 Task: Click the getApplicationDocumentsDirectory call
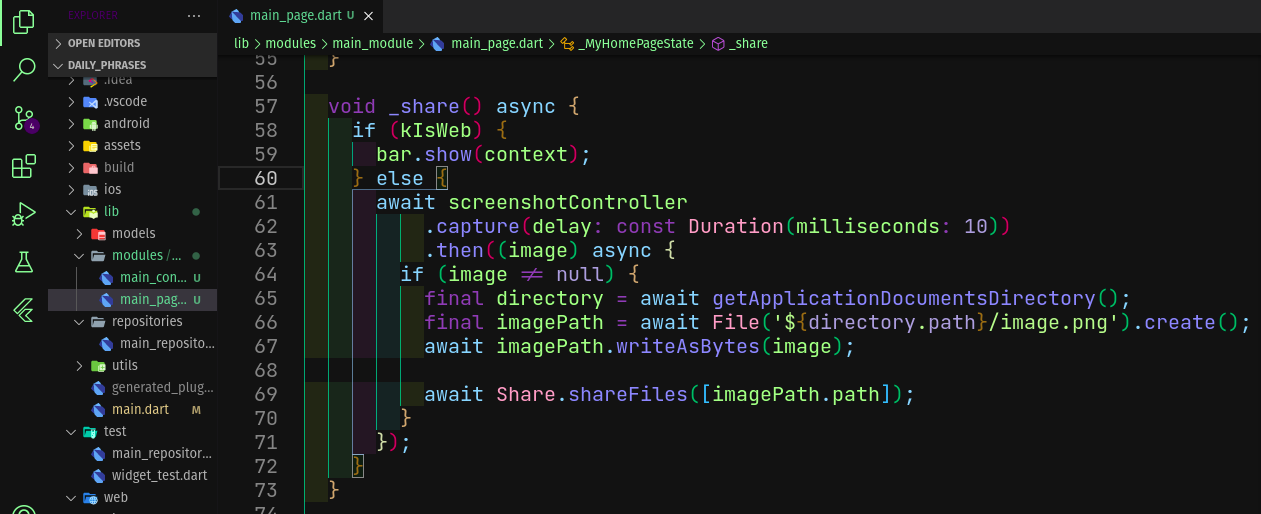click(x=904, y=298)
